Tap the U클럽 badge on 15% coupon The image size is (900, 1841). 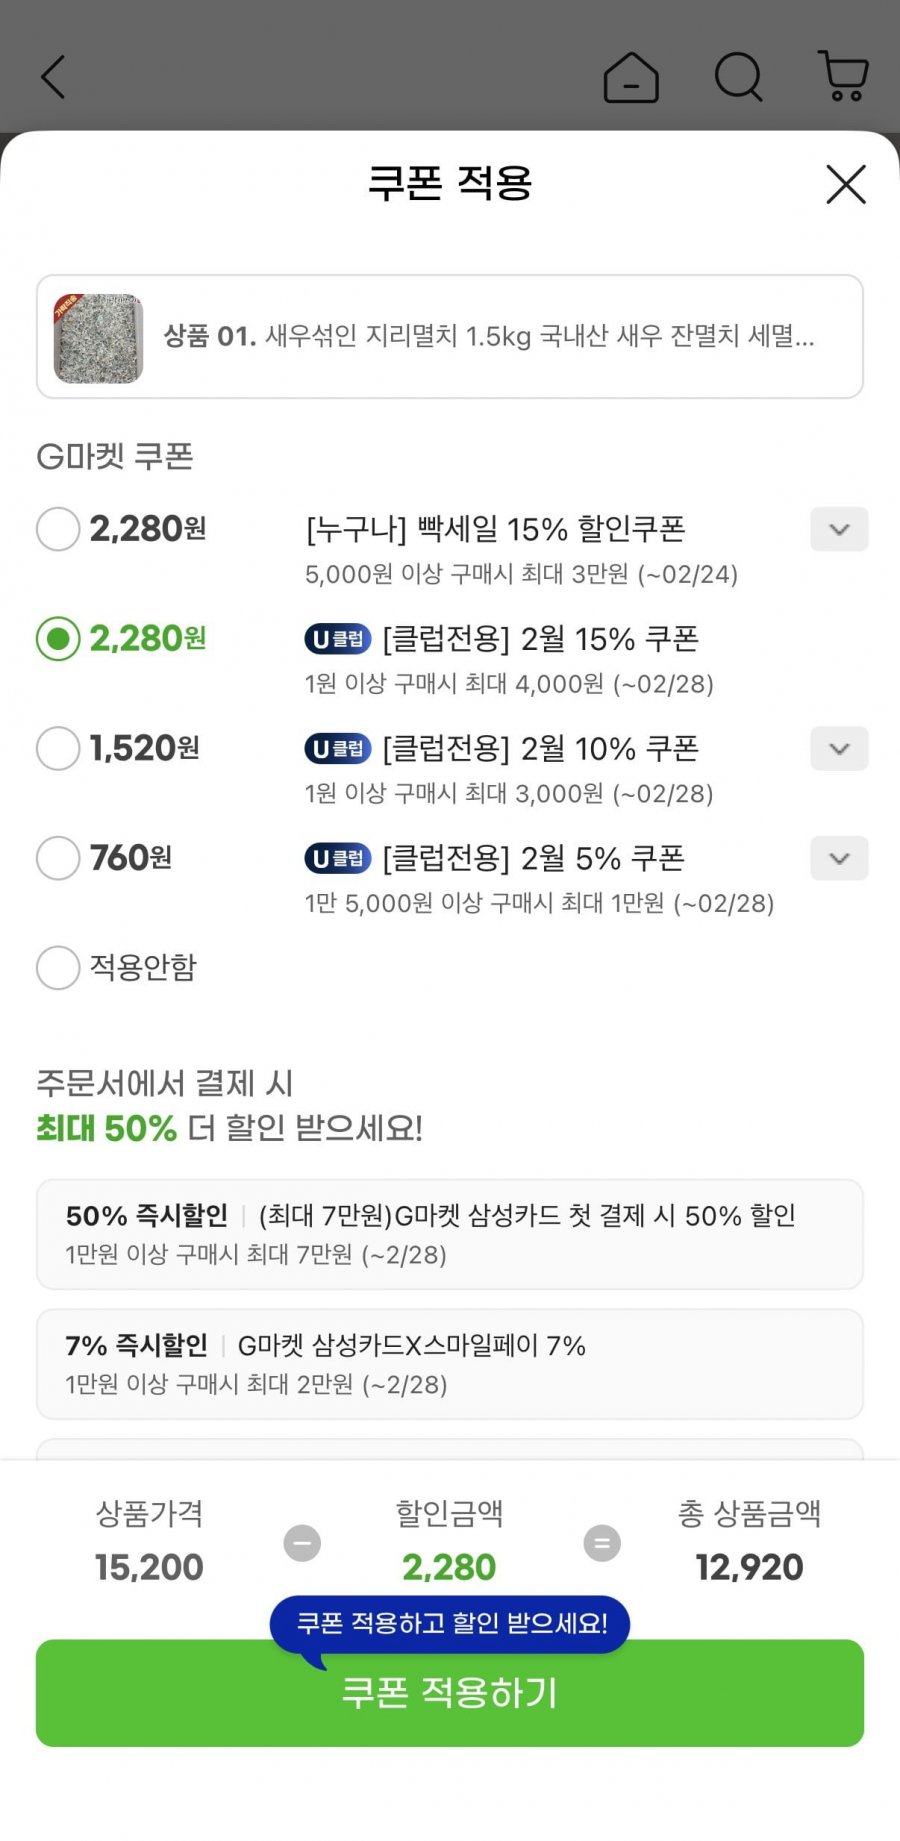337,639
